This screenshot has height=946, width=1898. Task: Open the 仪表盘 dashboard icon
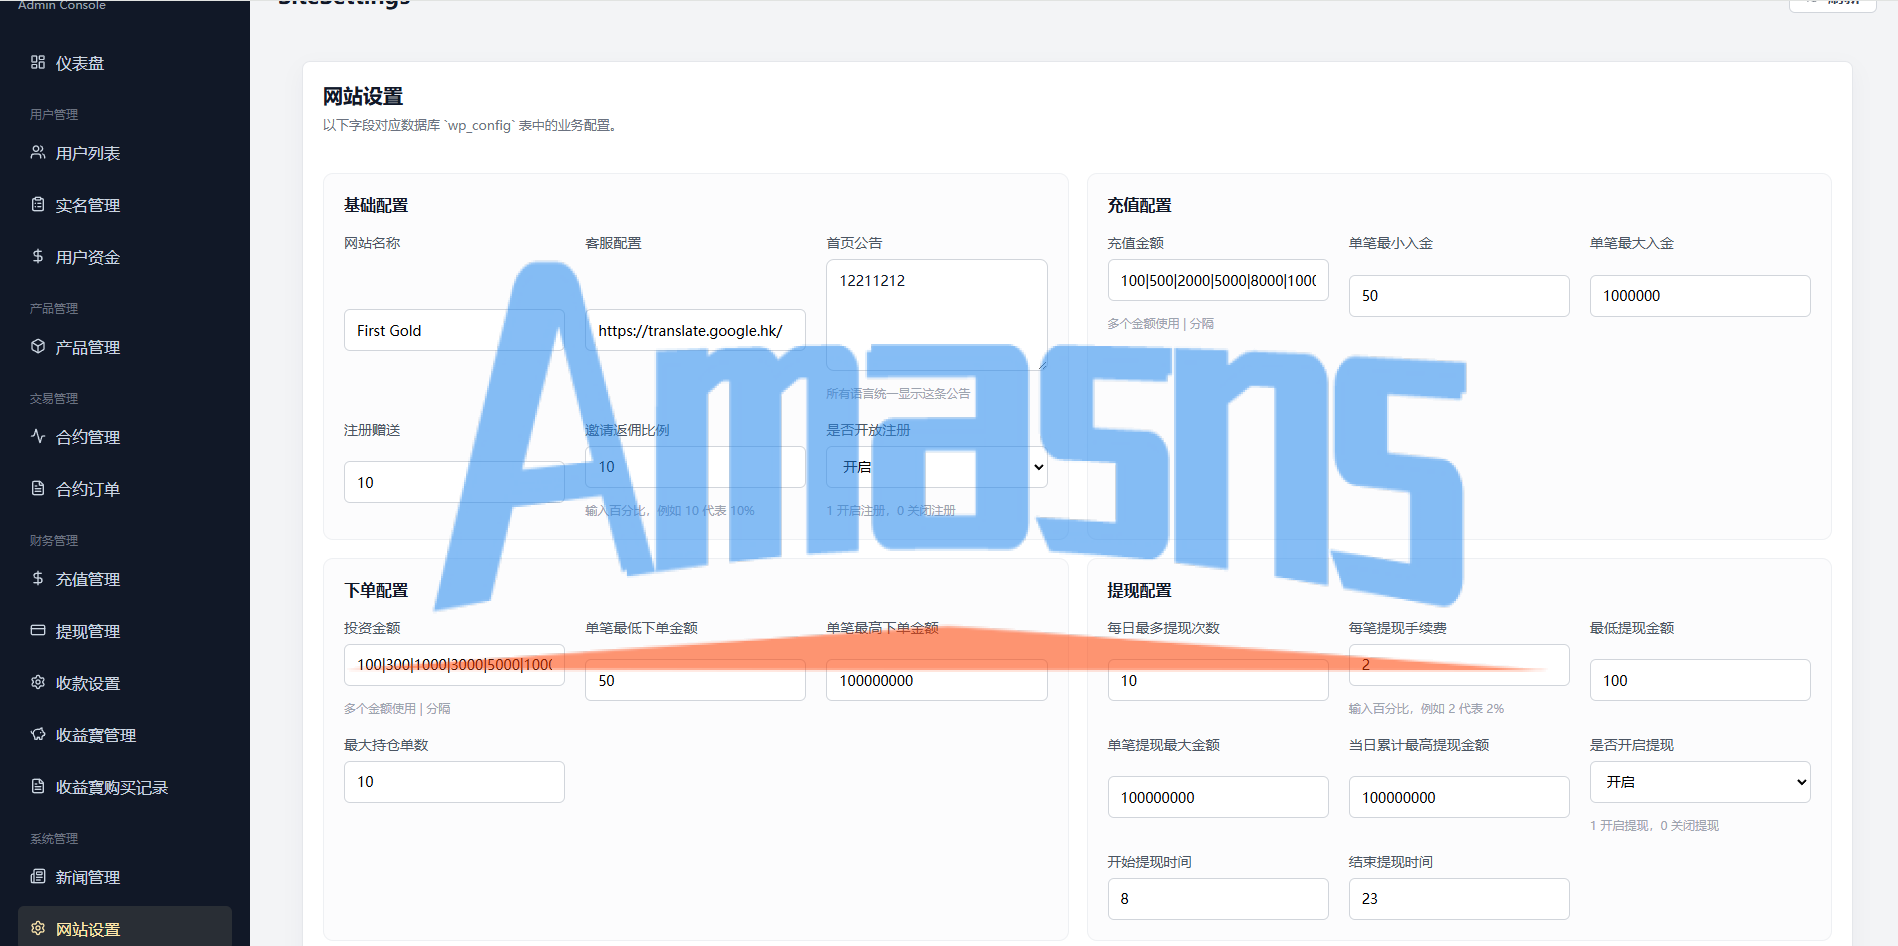click(x=38, y=62)
